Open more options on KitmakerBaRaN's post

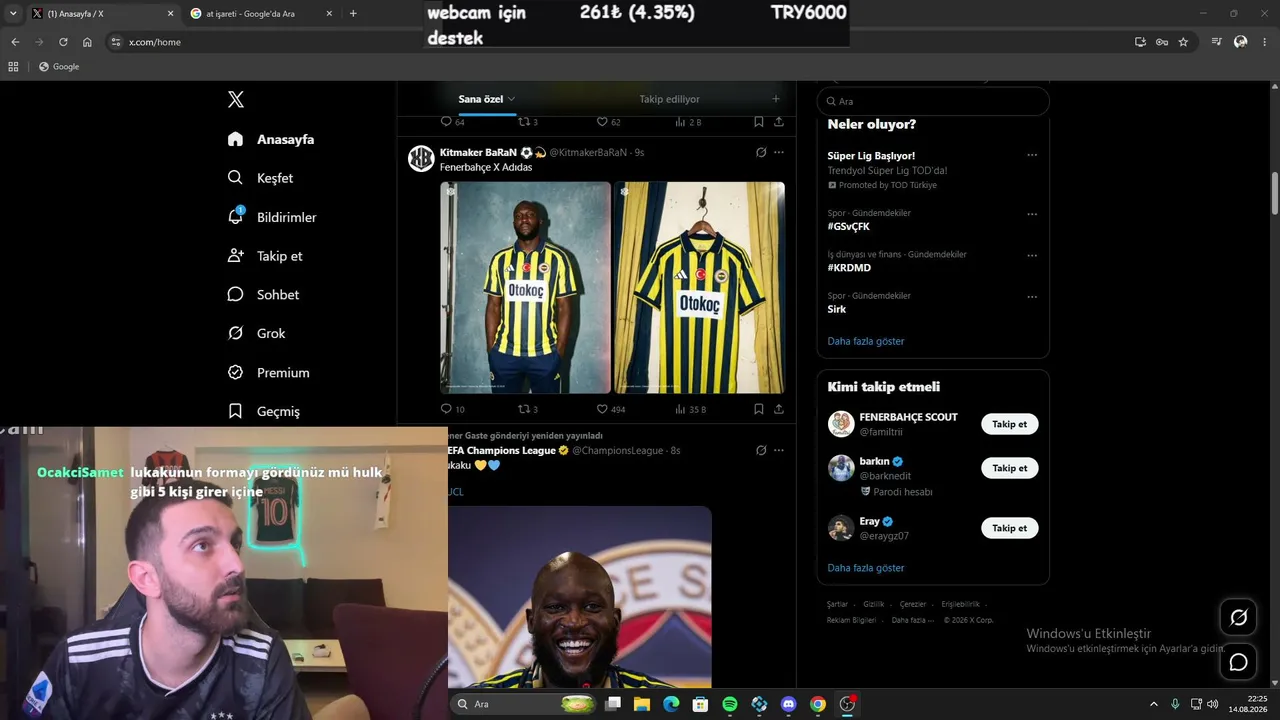(779, 152)
